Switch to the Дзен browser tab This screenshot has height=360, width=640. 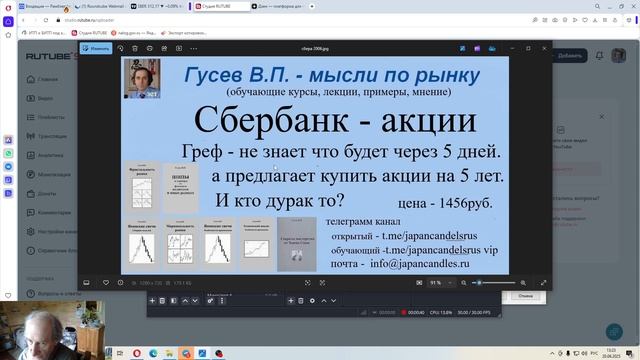click(277, 6)
